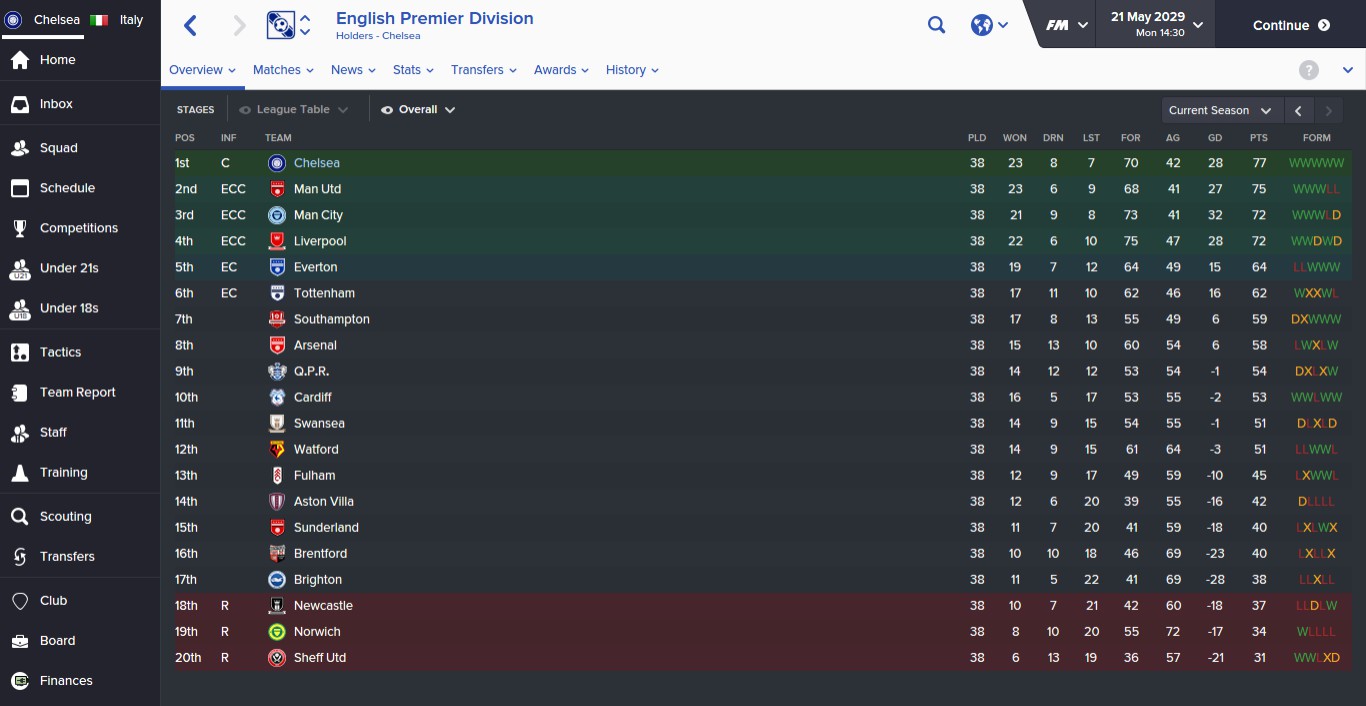Image resolution: width=1366 pixels, height=706 pixels.
Task: Toggle the Overall view selector
Action: tap(418, 110)
